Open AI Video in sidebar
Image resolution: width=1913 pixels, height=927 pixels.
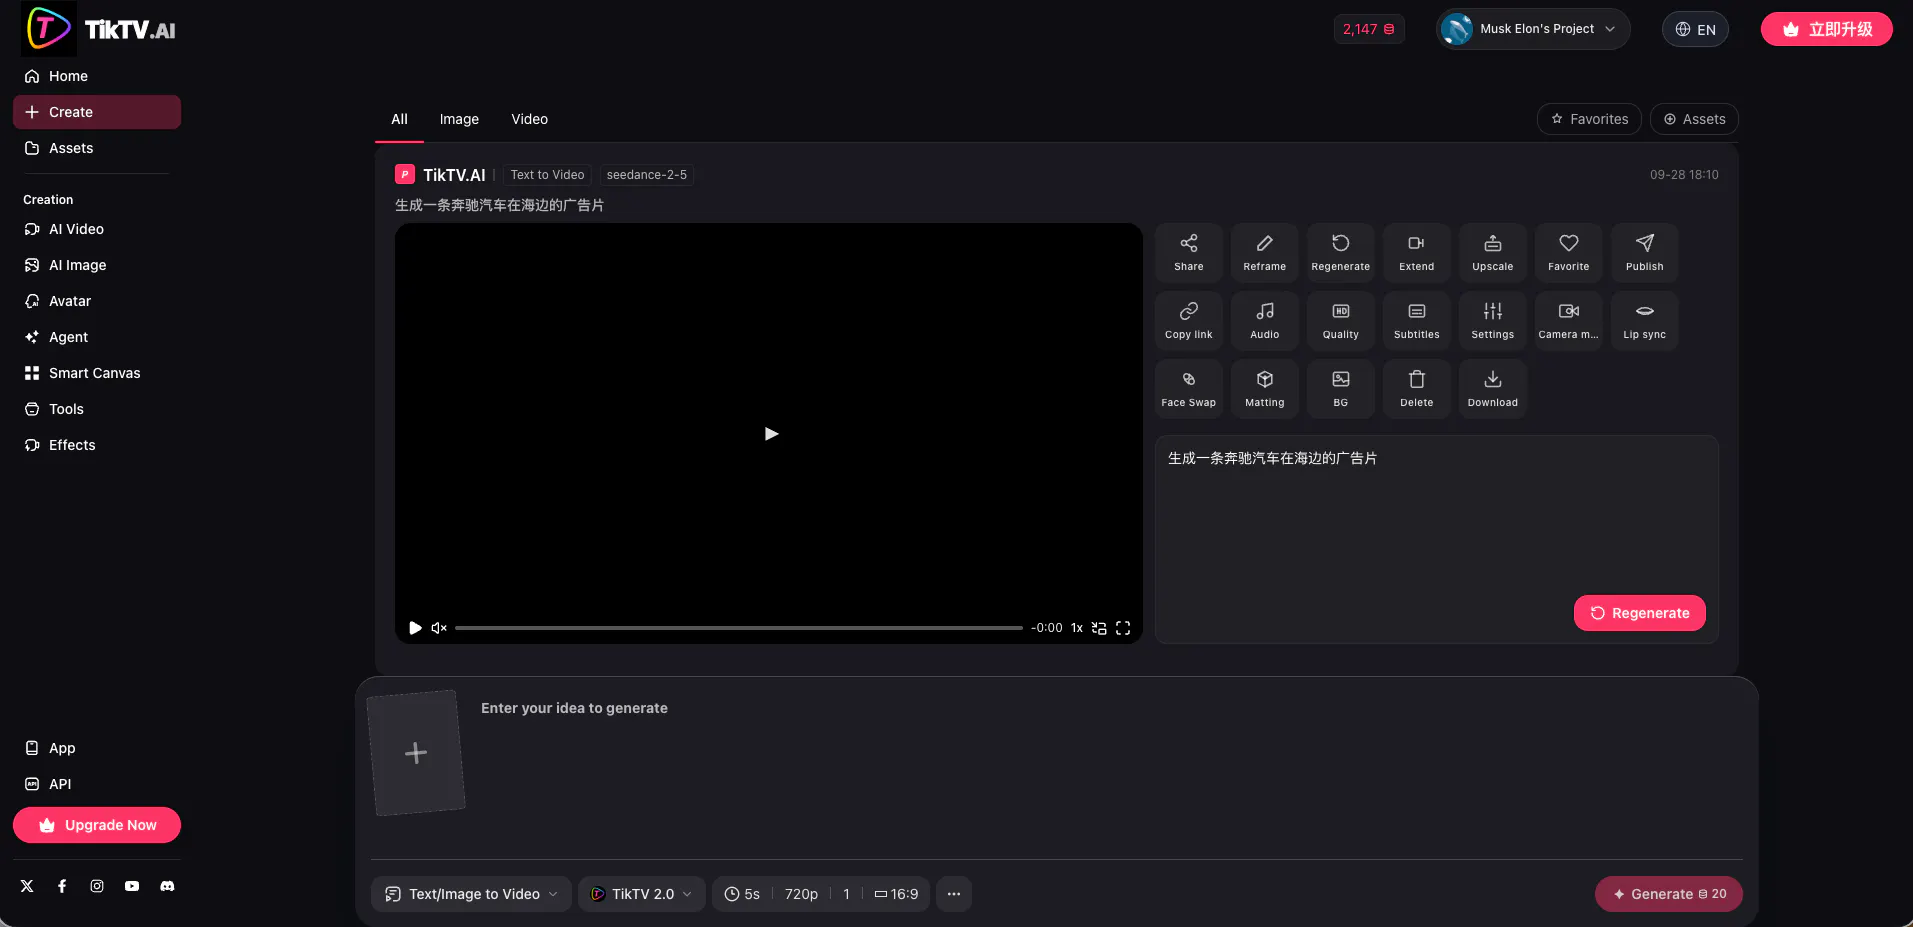97,229
